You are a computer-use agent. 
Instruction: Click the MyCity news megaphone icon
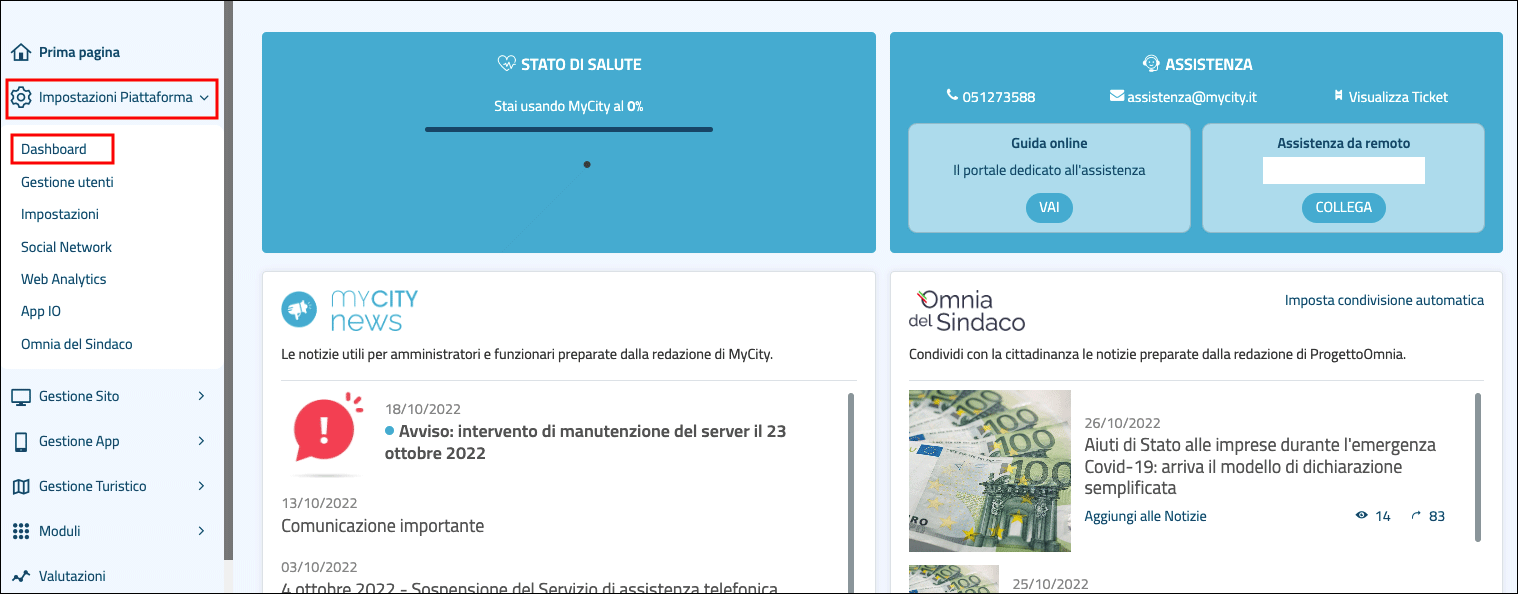[x=297, y=311]
